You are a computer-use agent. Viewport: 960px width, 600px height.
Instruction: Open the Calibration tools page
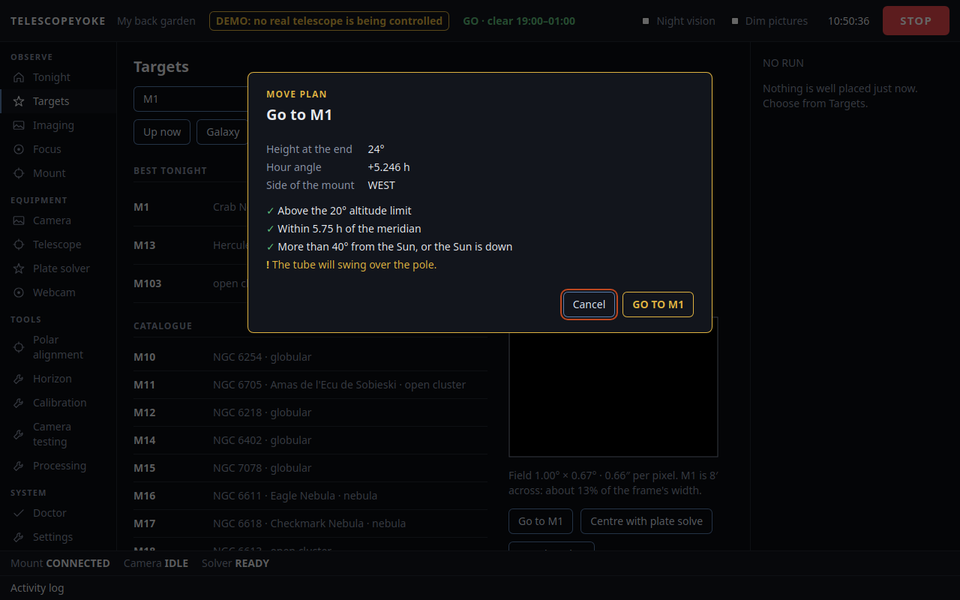coord(59,403)
